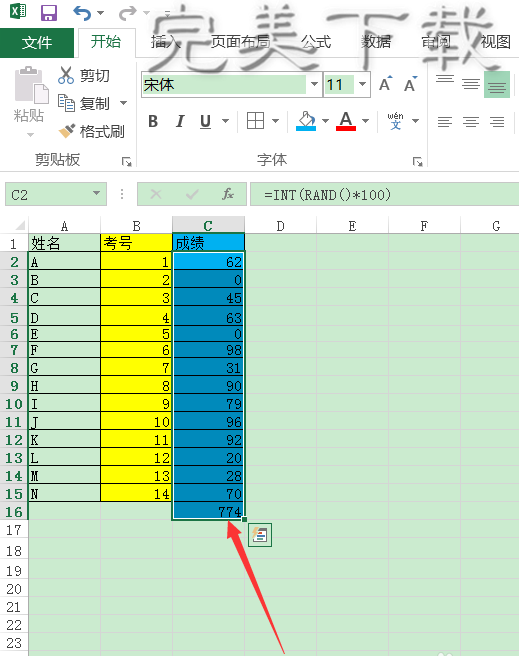Image resolution: width=519 pixels, height=656 pixels.
Task: Click the Copy (复制) button
Action: 92,103
